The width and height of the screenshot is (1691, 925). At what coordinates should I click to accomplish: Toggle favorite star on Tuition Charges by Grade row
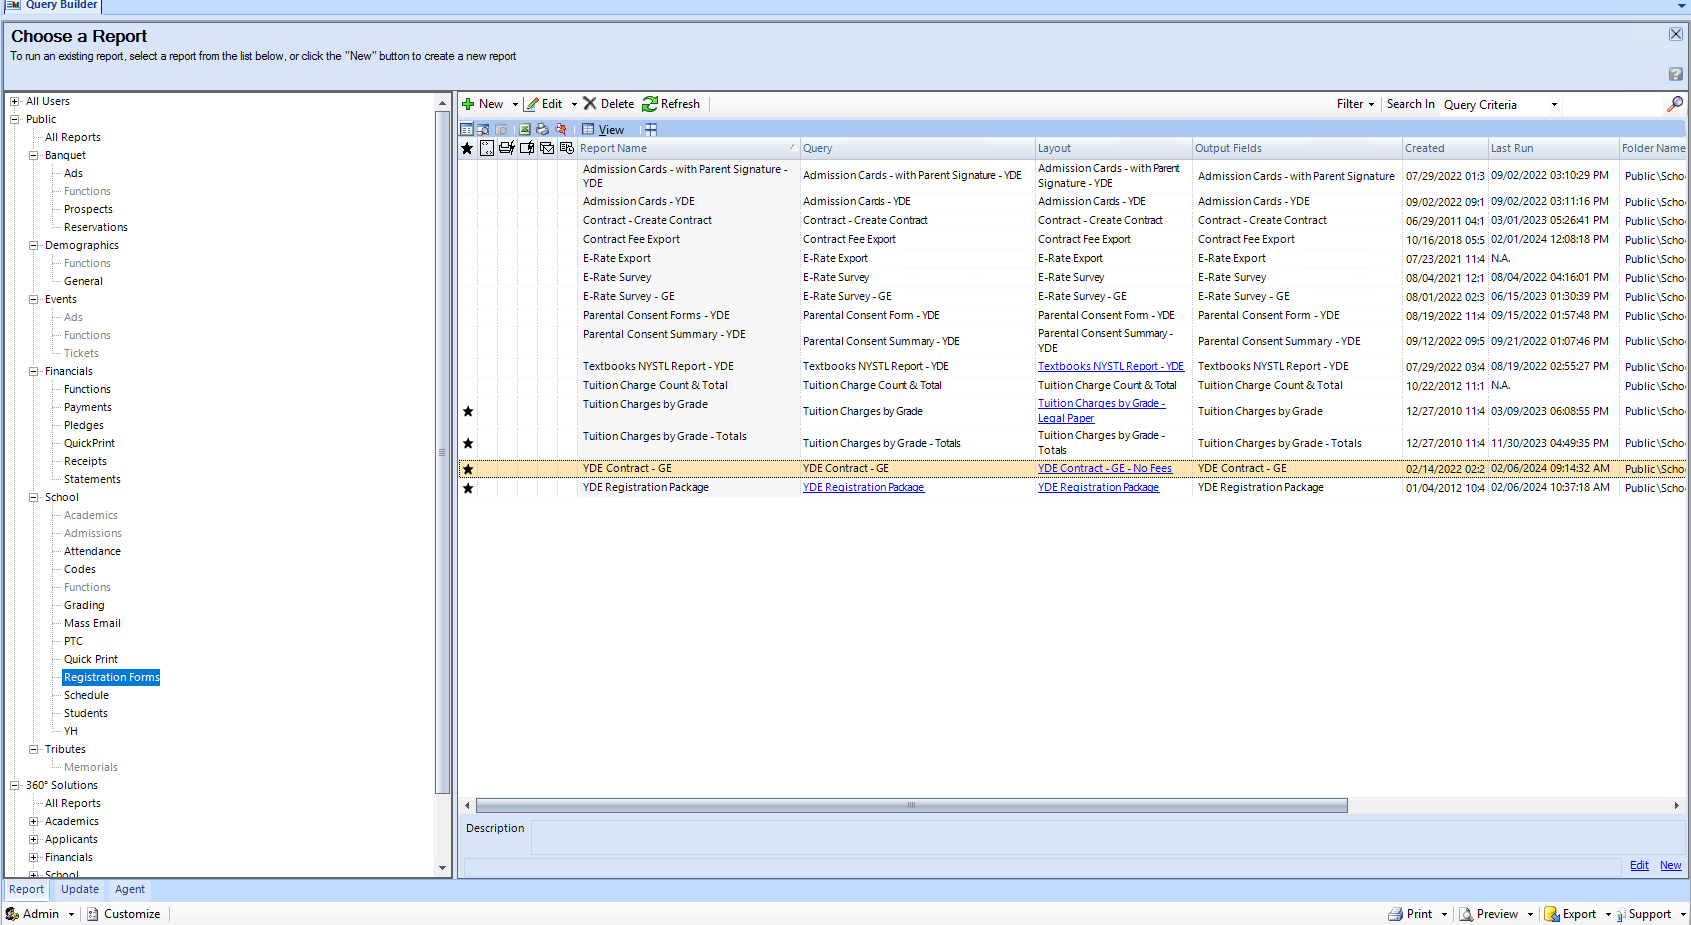point(467,411)
